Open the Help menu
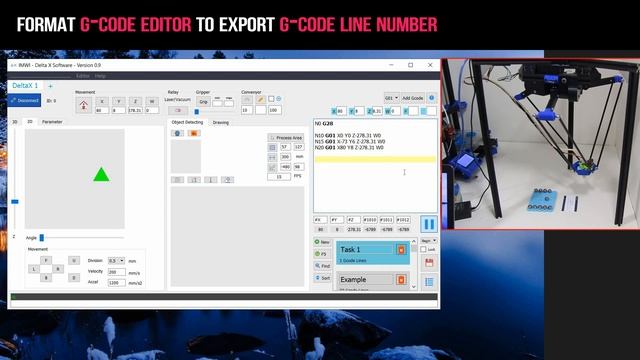 (100, 76)
